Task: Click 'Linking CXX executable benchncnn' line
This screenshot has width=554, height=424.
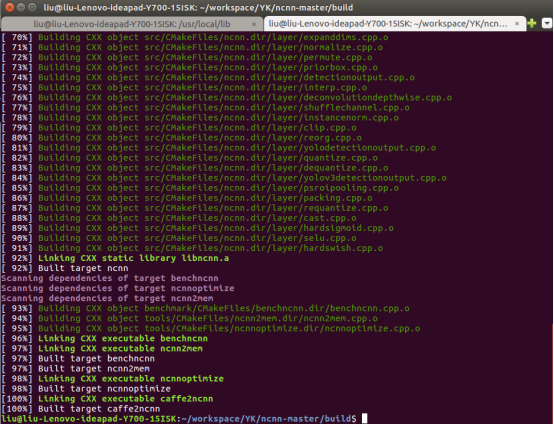Action: coord(105,338)
